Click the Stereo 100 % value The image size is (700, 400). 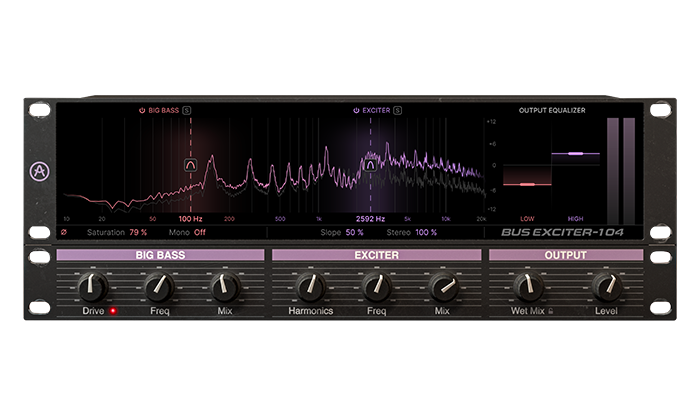pos(426,232)
